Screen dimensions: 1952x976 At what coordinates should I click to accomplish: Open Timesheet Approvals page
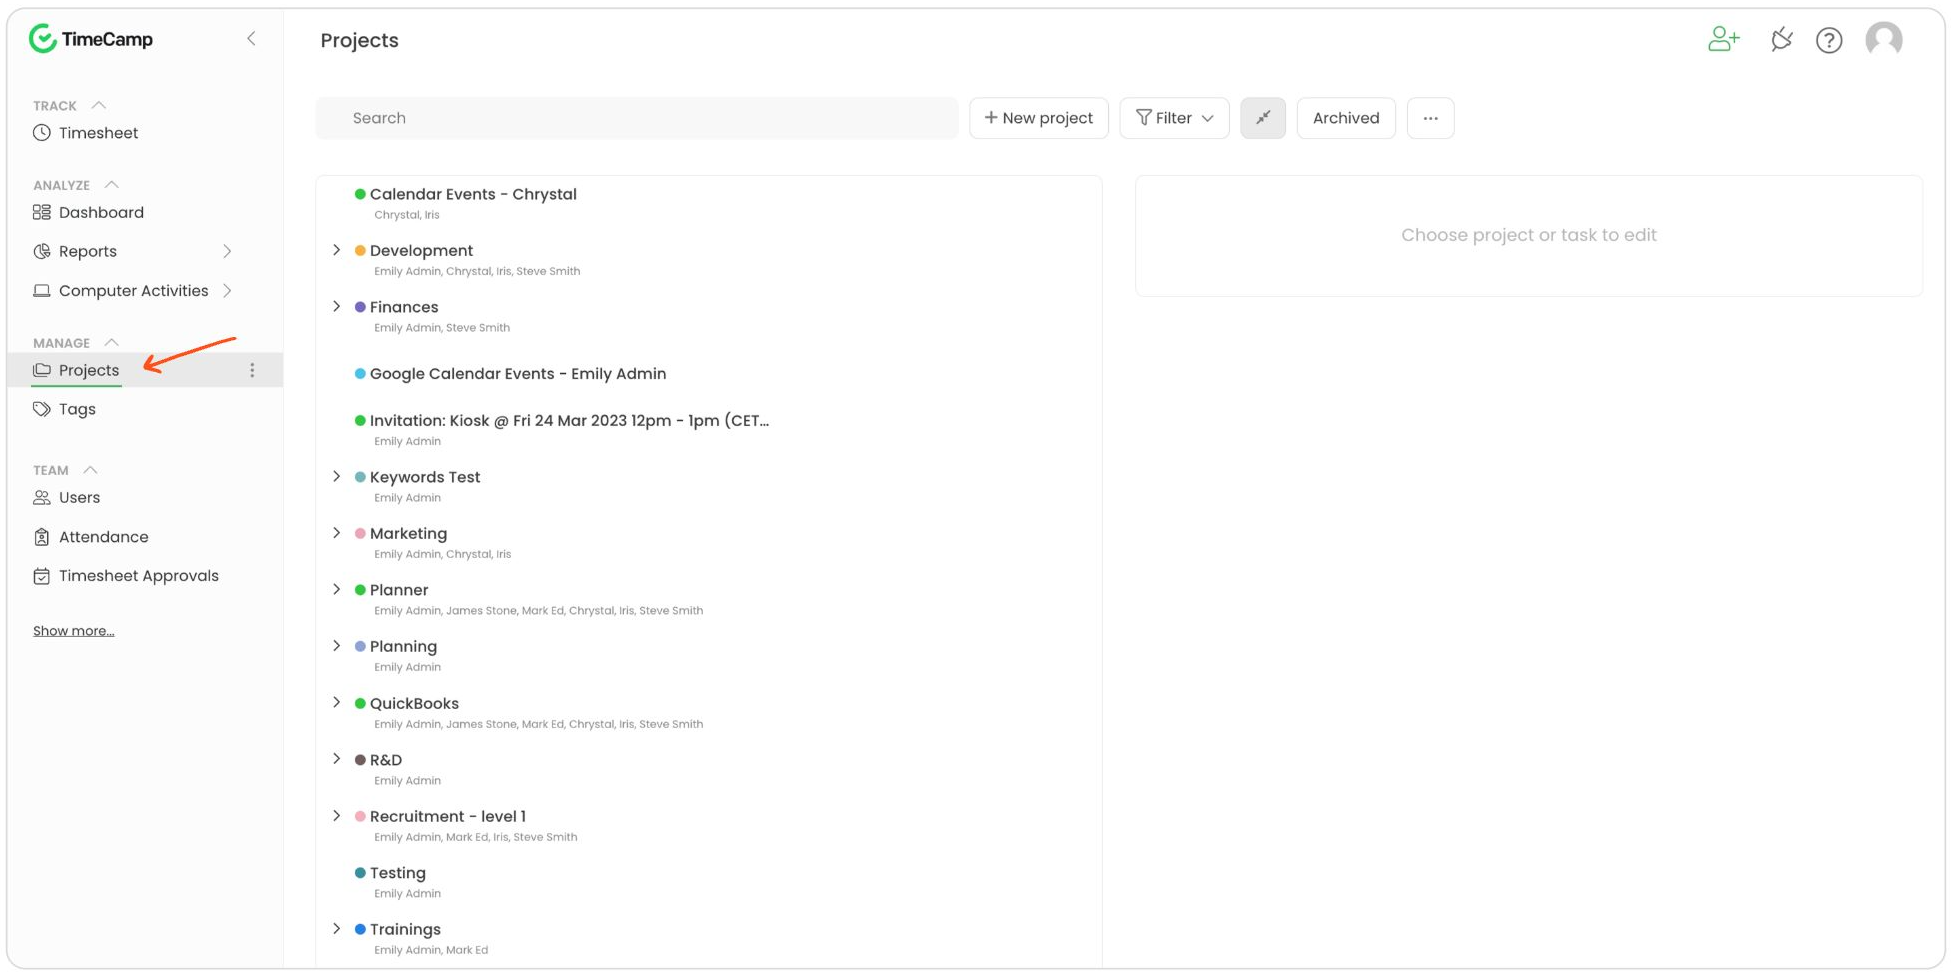click(x=138, y=576)
